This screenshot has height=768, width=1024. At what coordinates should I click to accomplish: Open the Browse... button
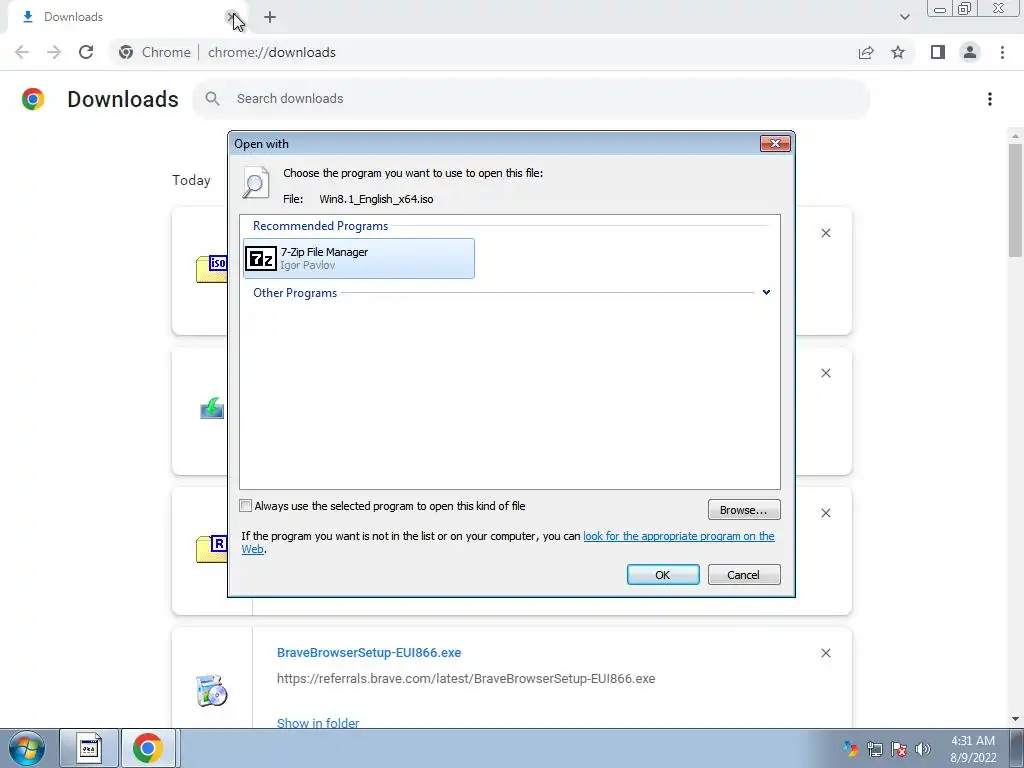(x=744, y=510)
